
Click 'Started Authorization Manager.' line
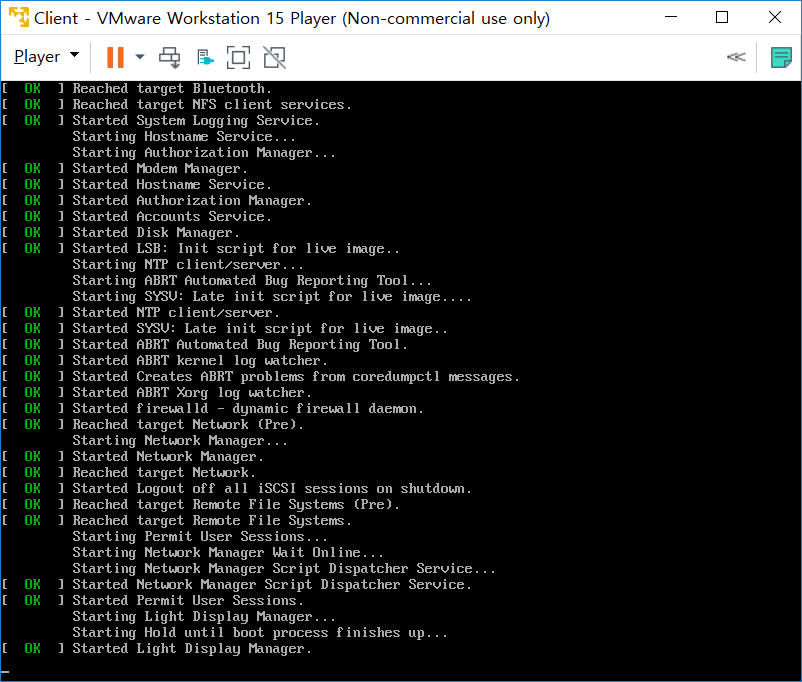point(192,201)
